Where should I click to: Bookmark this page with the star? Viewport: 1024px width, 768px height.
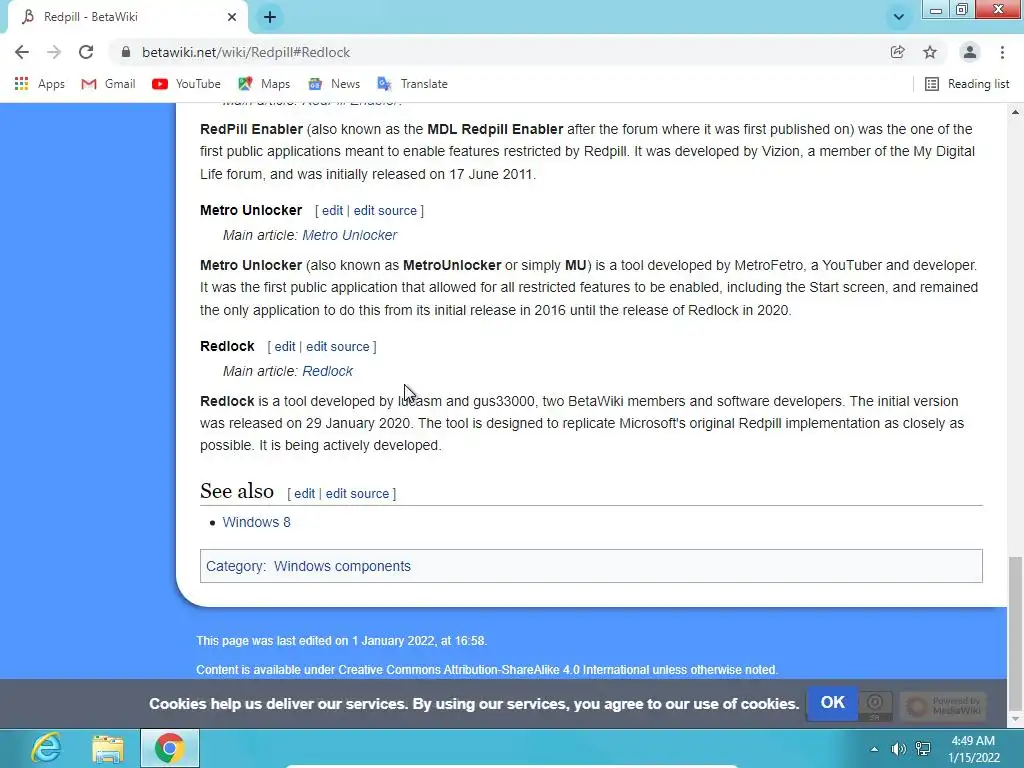coord(930,52)
